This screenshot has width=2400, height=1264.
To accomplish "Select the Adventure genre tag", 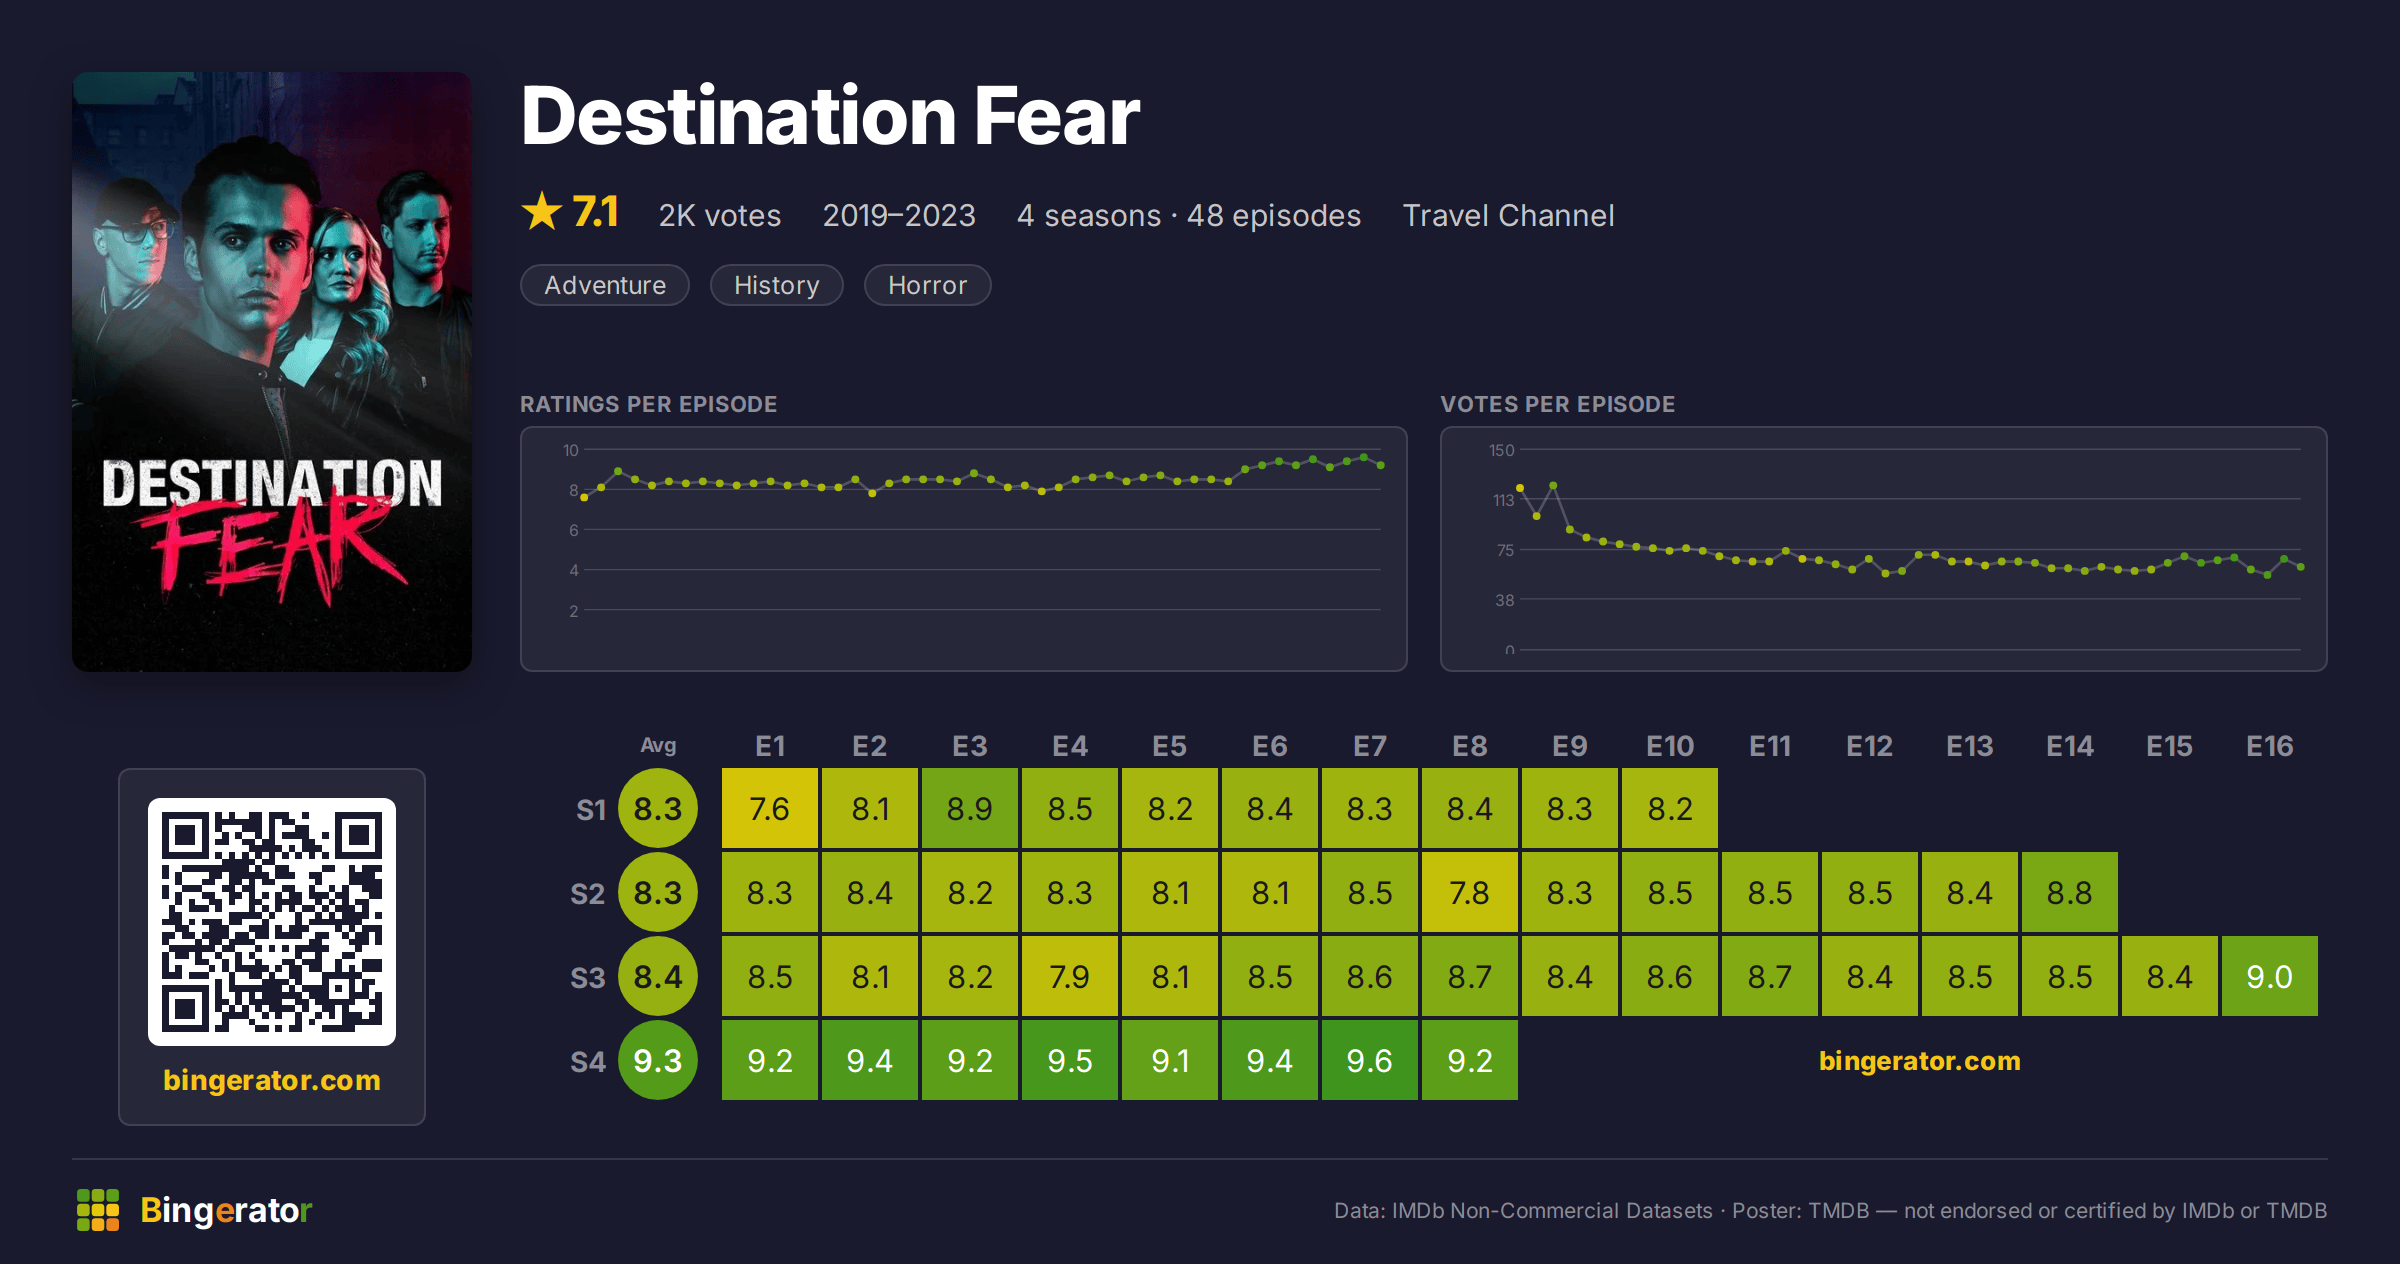I will [x=605, y=285].
